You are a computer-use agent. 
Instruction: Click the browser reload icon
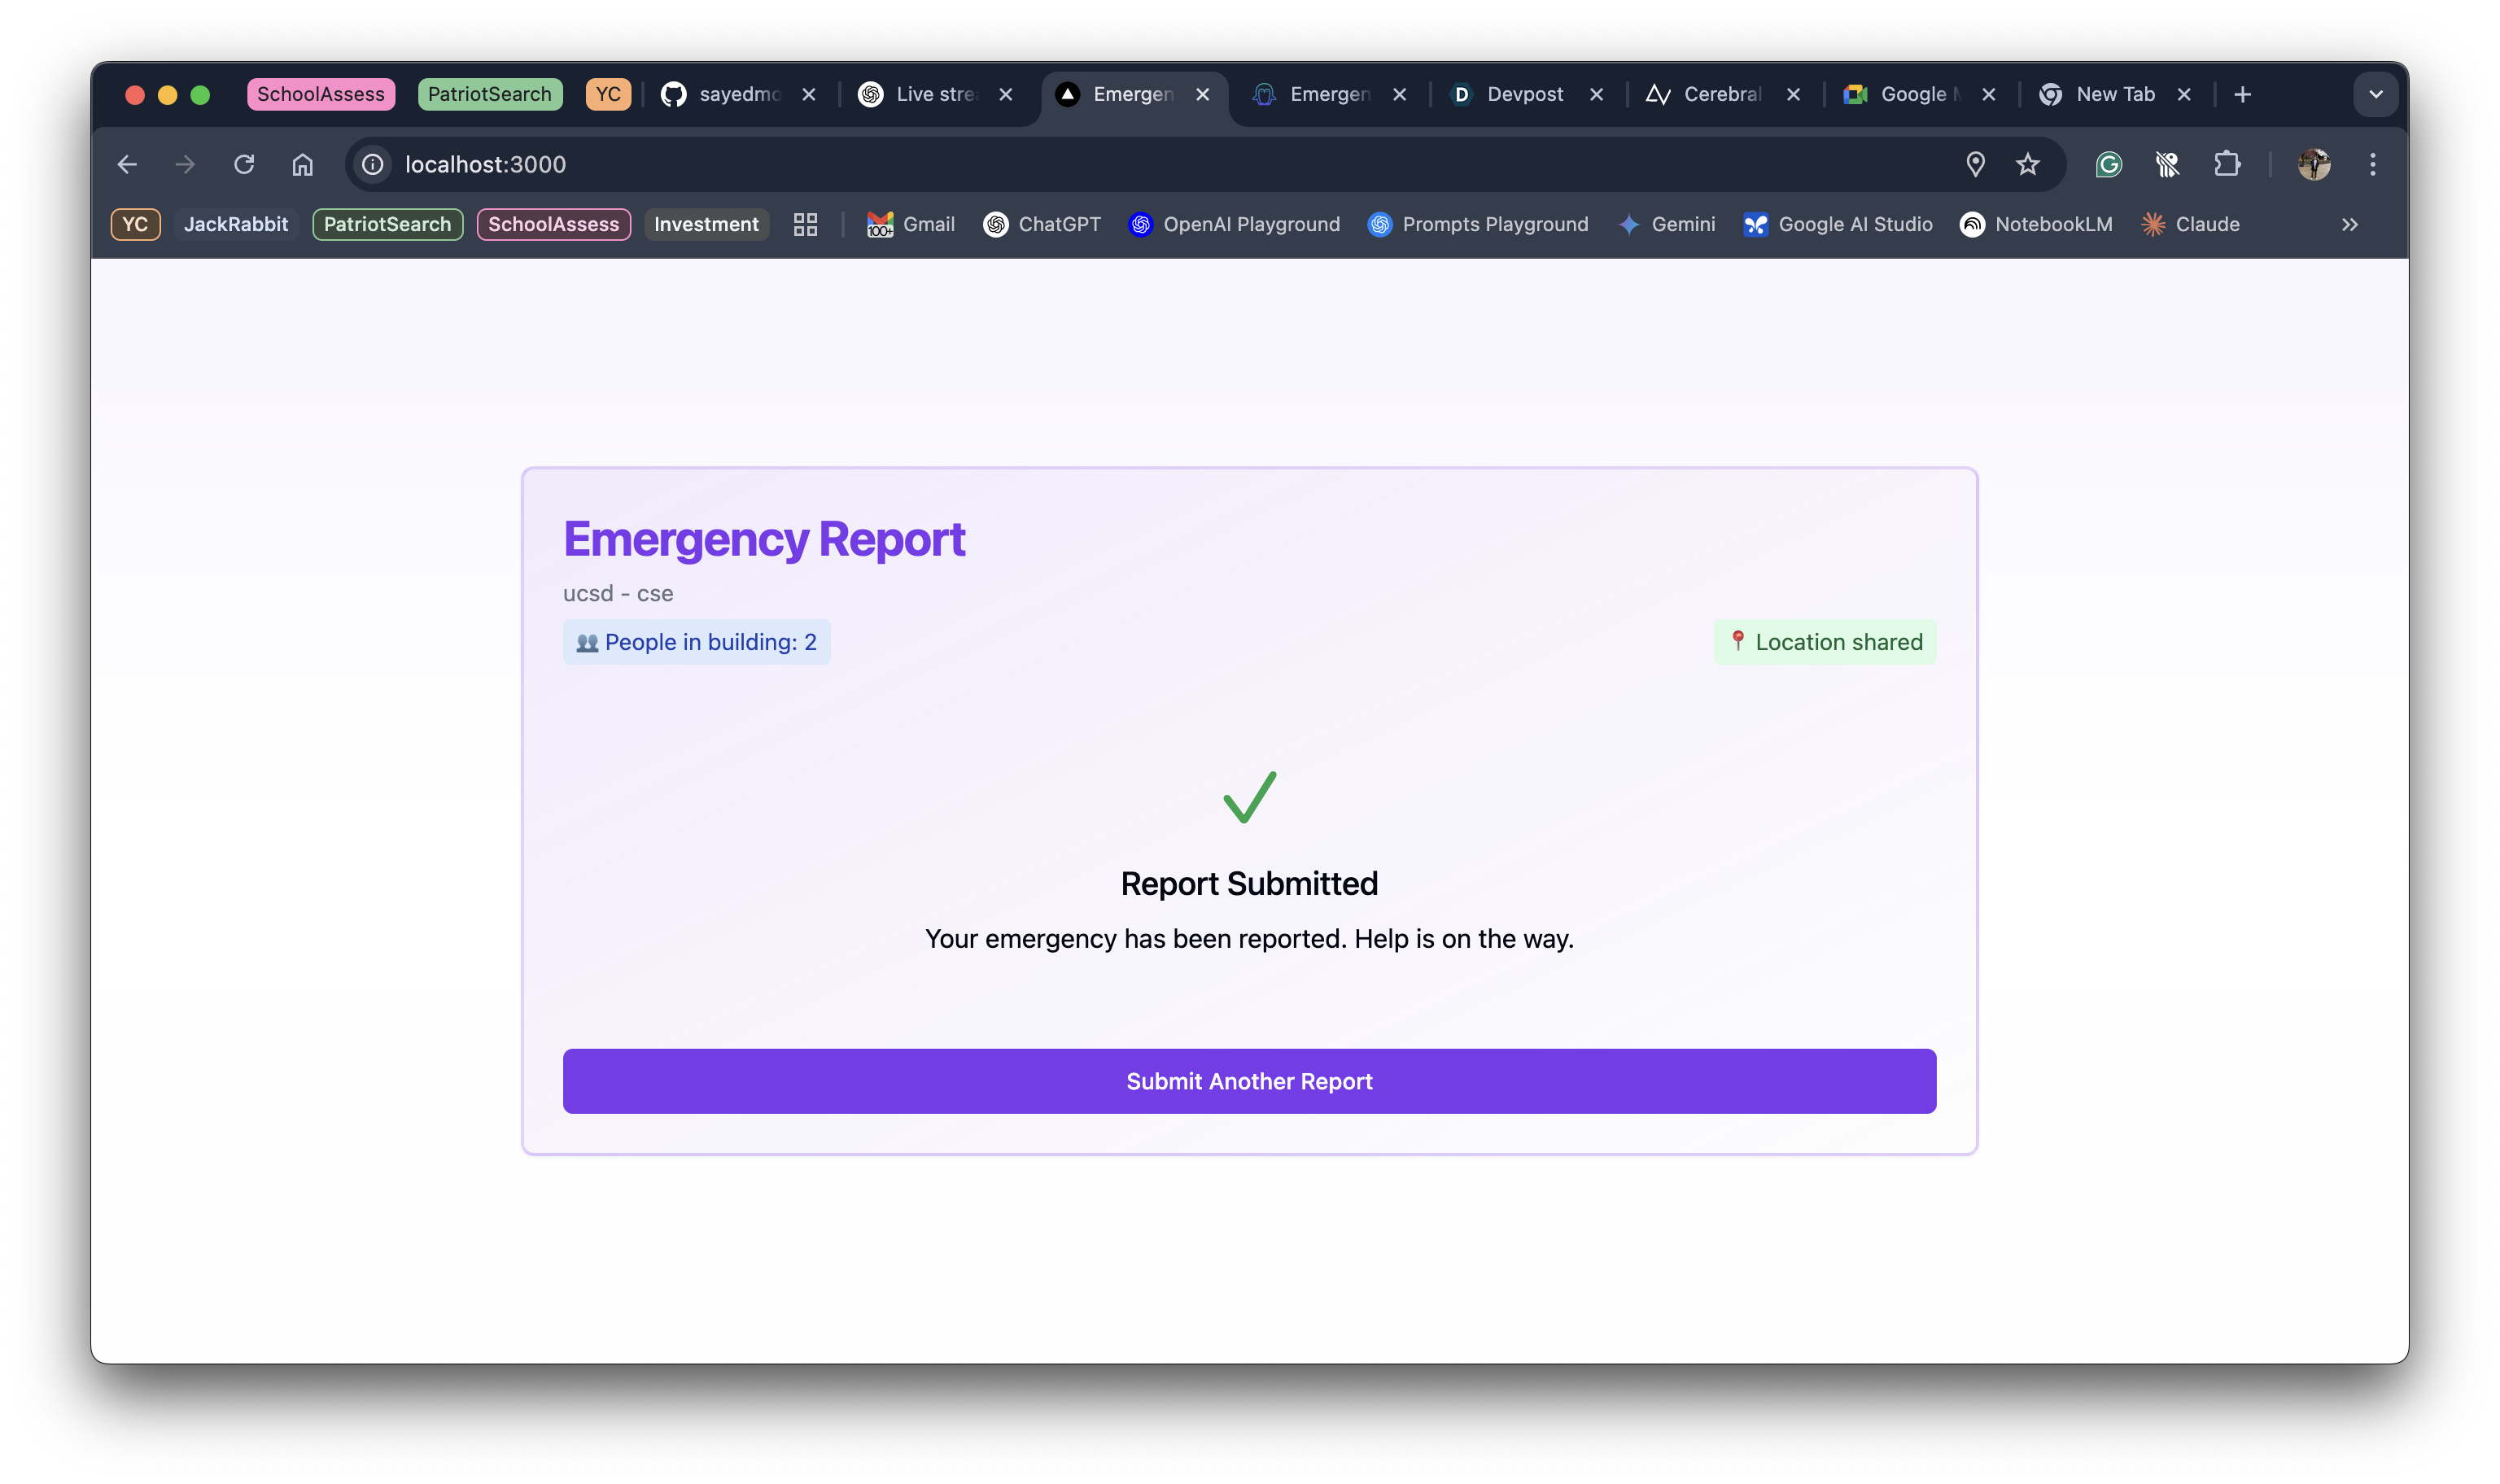pos(244,164)
